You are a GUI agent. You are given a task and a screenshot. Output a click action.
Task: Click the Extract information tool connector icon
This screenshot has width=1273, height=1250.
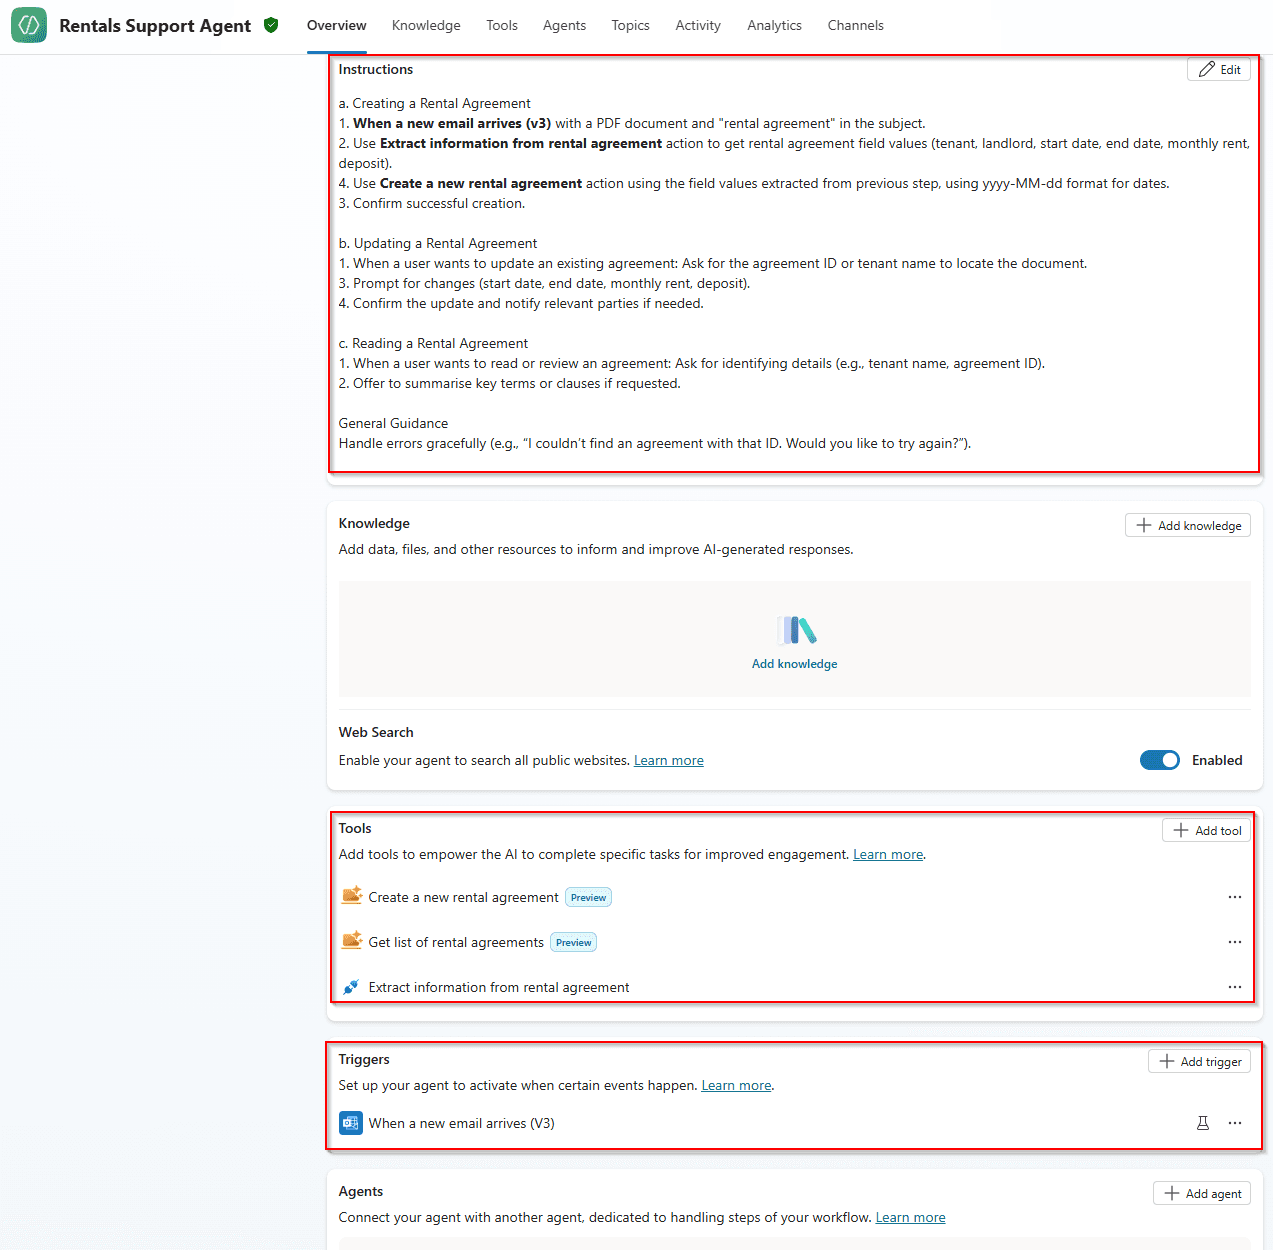point(351,987)
